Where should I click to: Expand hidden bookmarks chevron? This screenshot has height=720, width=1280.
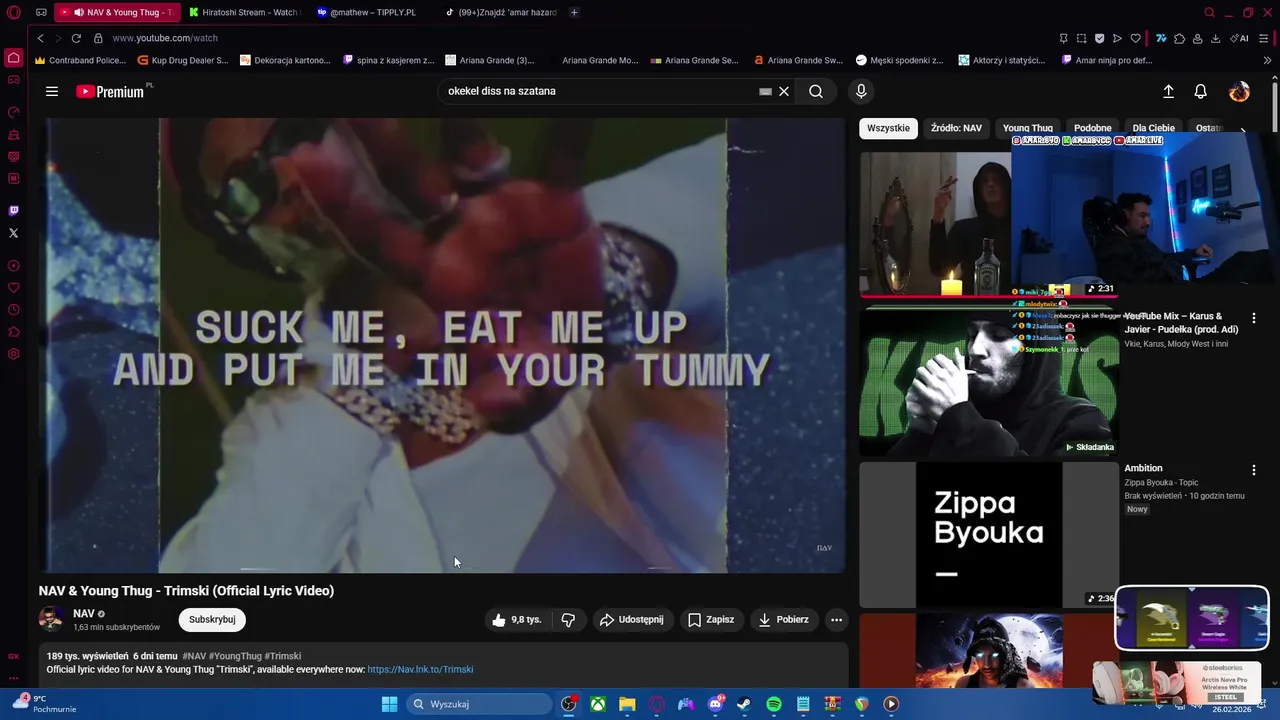click(1267, 60)
